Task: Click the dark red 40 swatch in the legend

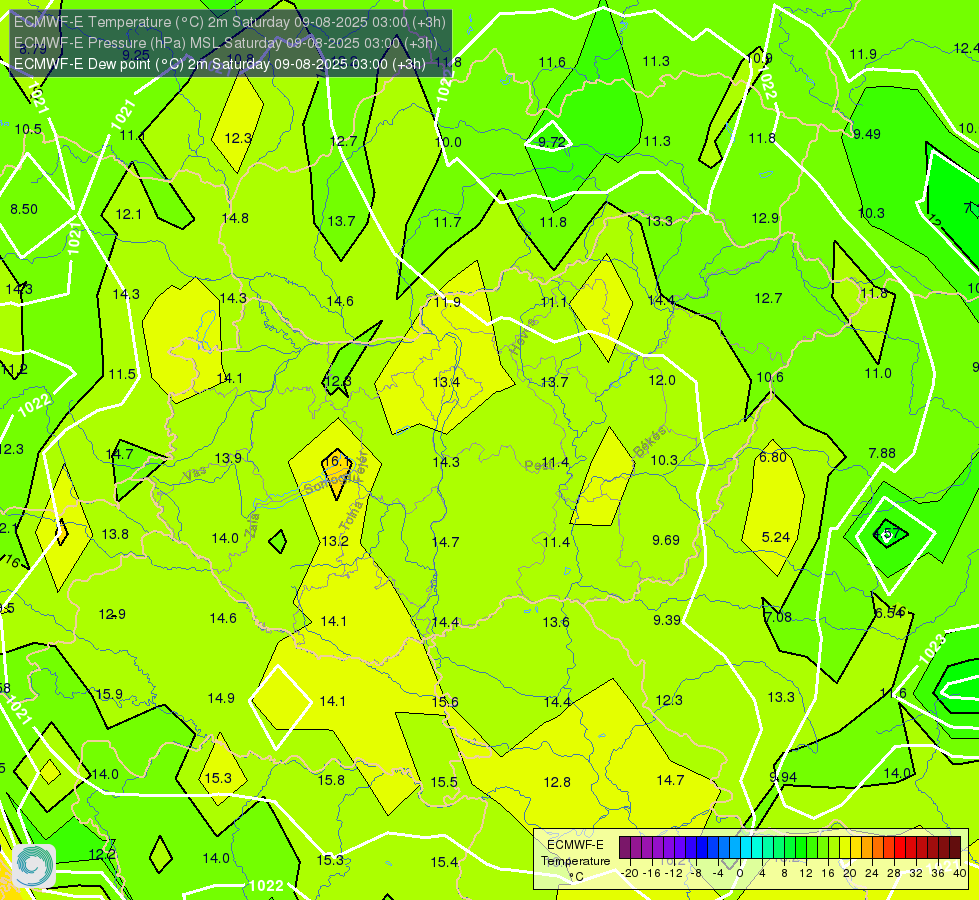Action: click(x=955, y=848)
